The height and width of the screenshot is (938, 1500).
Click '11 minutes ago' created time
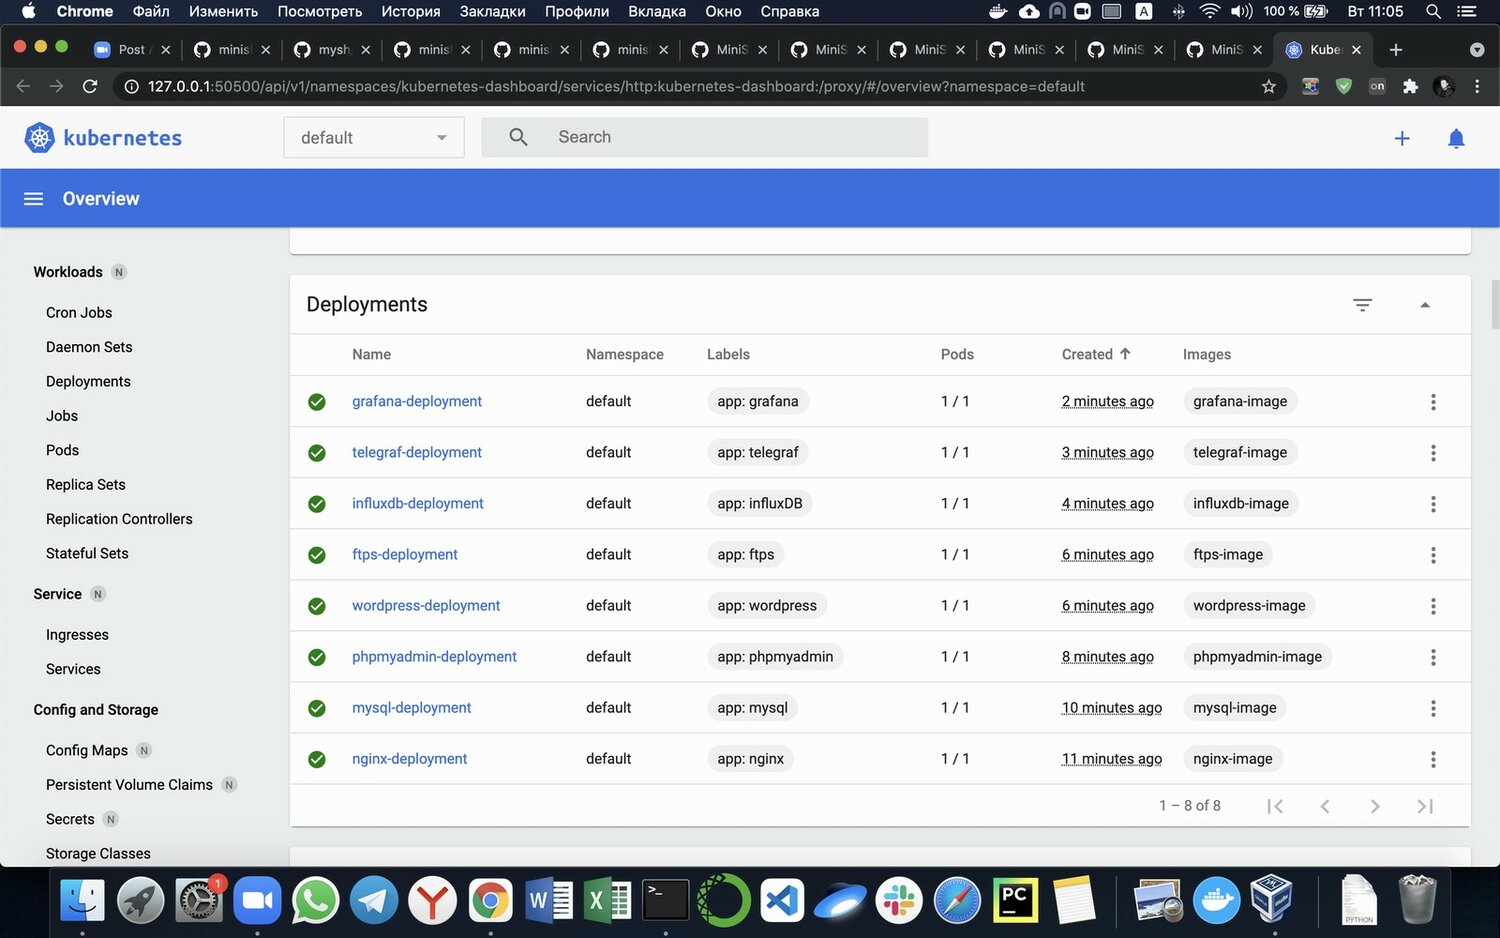[1112, 758]
